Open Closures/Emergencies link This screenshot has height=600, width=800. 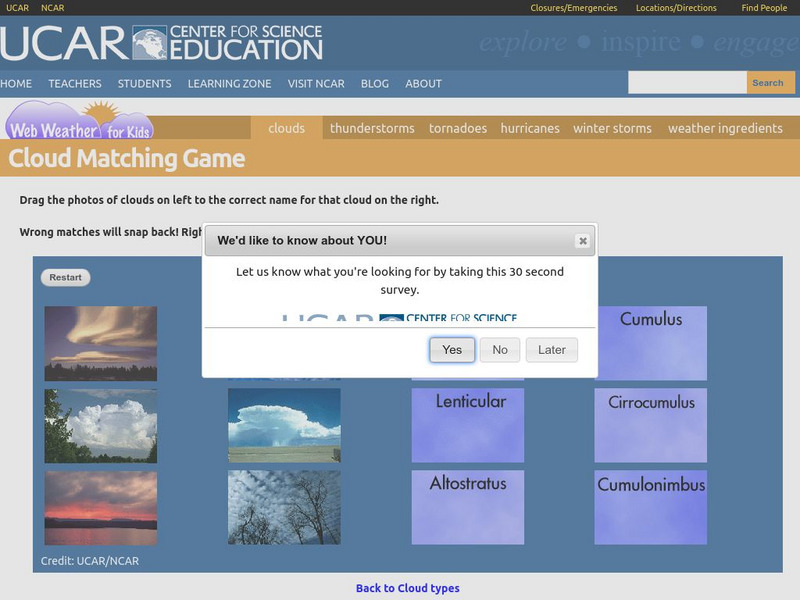pos(573,7)
